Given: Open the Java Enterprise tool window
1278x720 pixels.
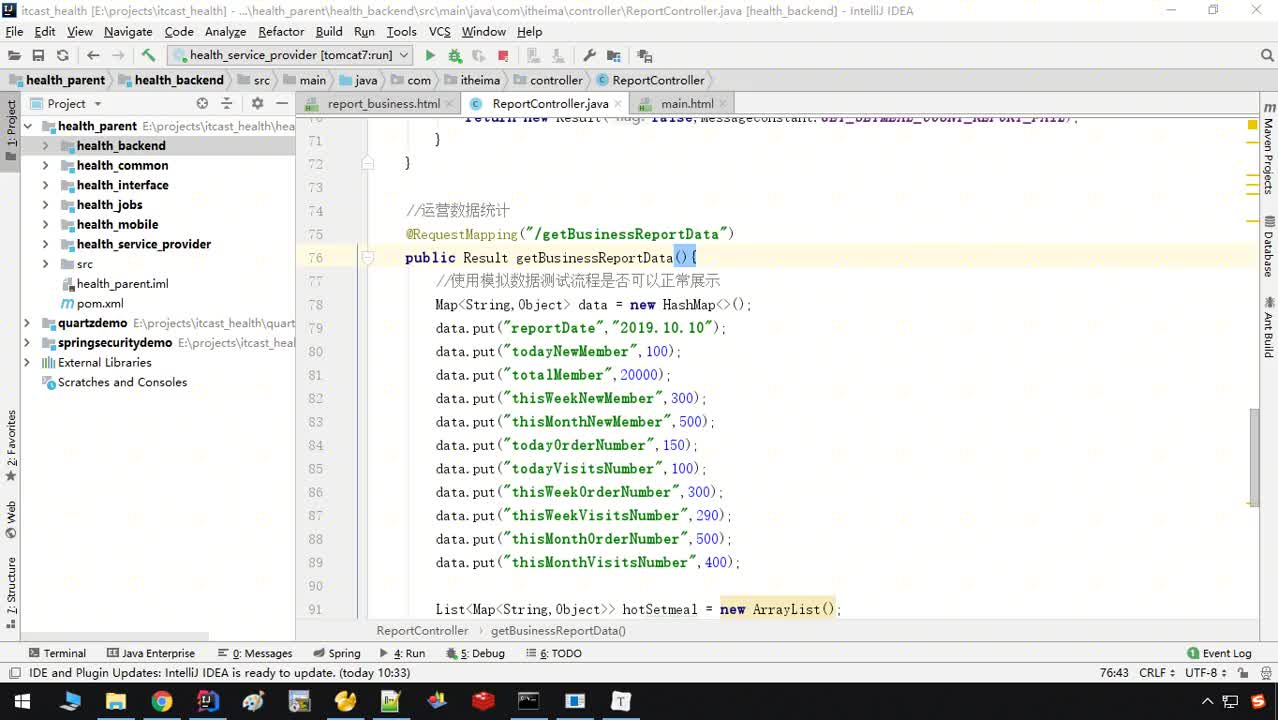Looking at the screenshot, I should [x=151, y=653].
